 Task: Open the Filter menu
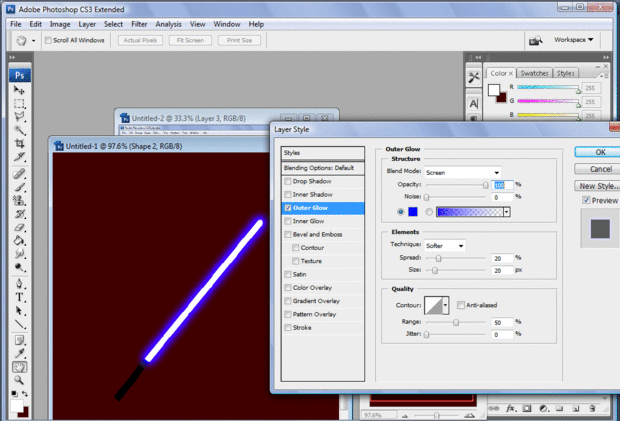[139, 24]
